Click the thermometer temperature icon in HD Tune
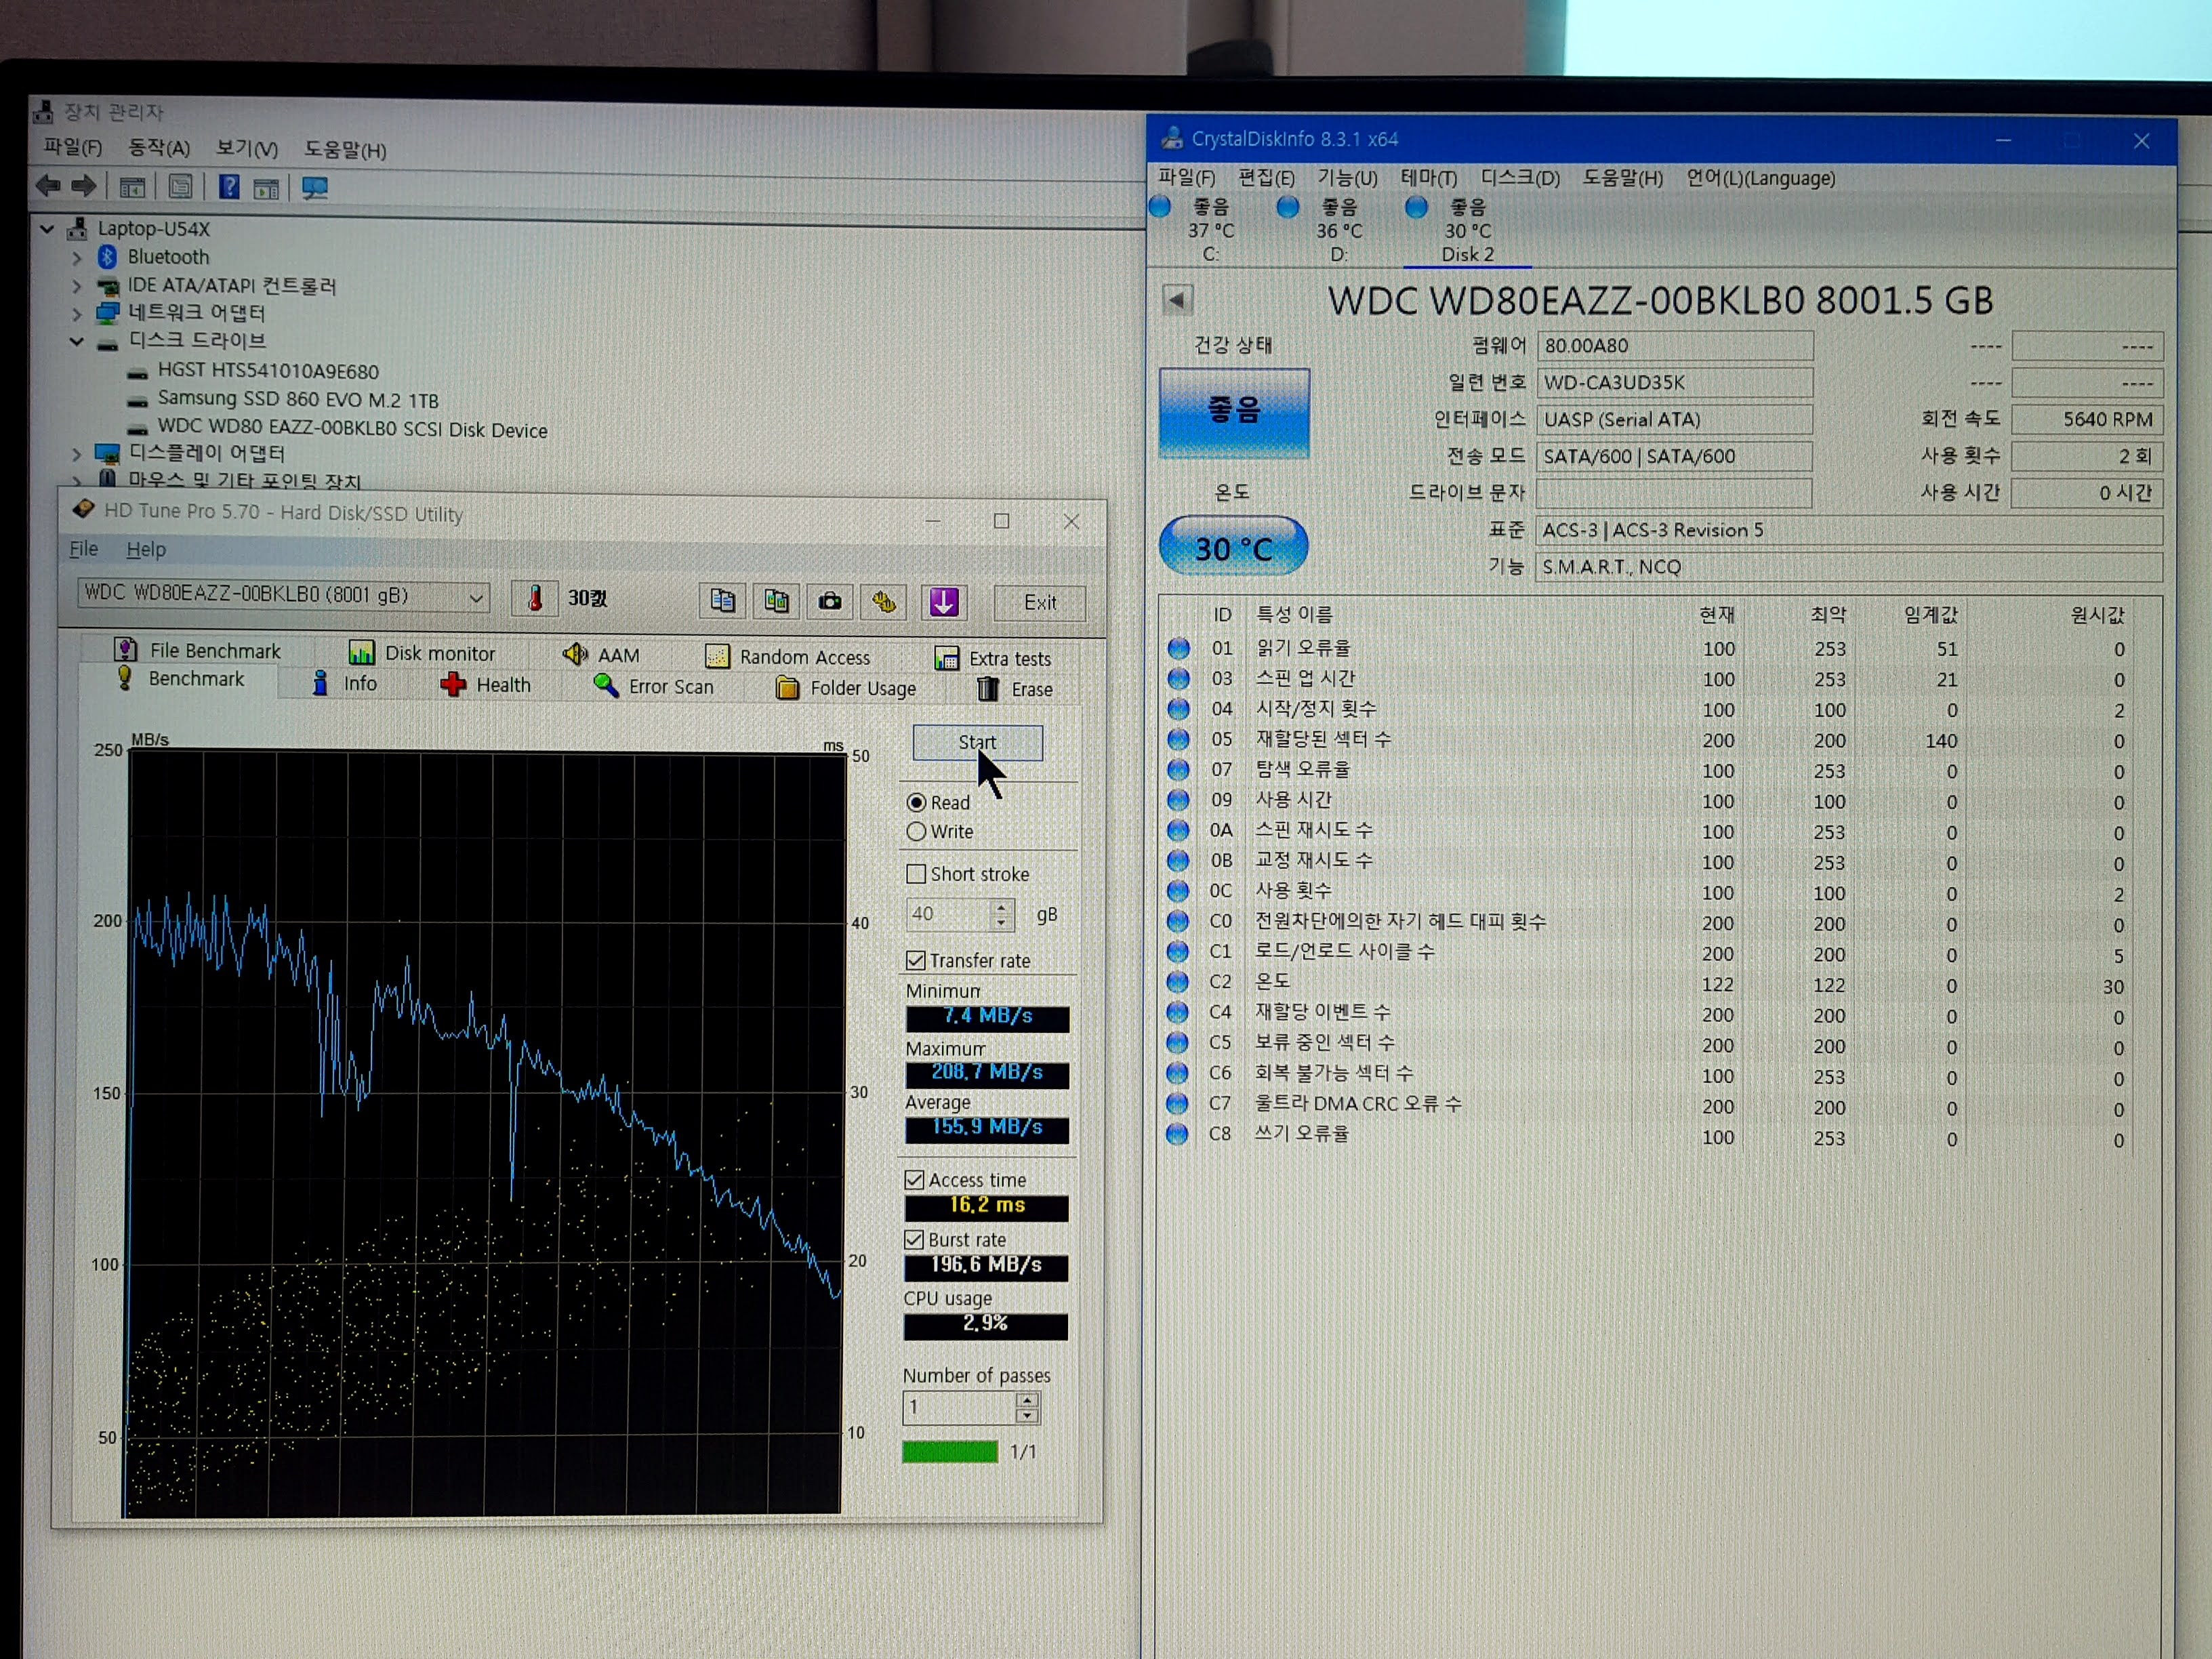2212x1659 pixels. click(535, 598)
